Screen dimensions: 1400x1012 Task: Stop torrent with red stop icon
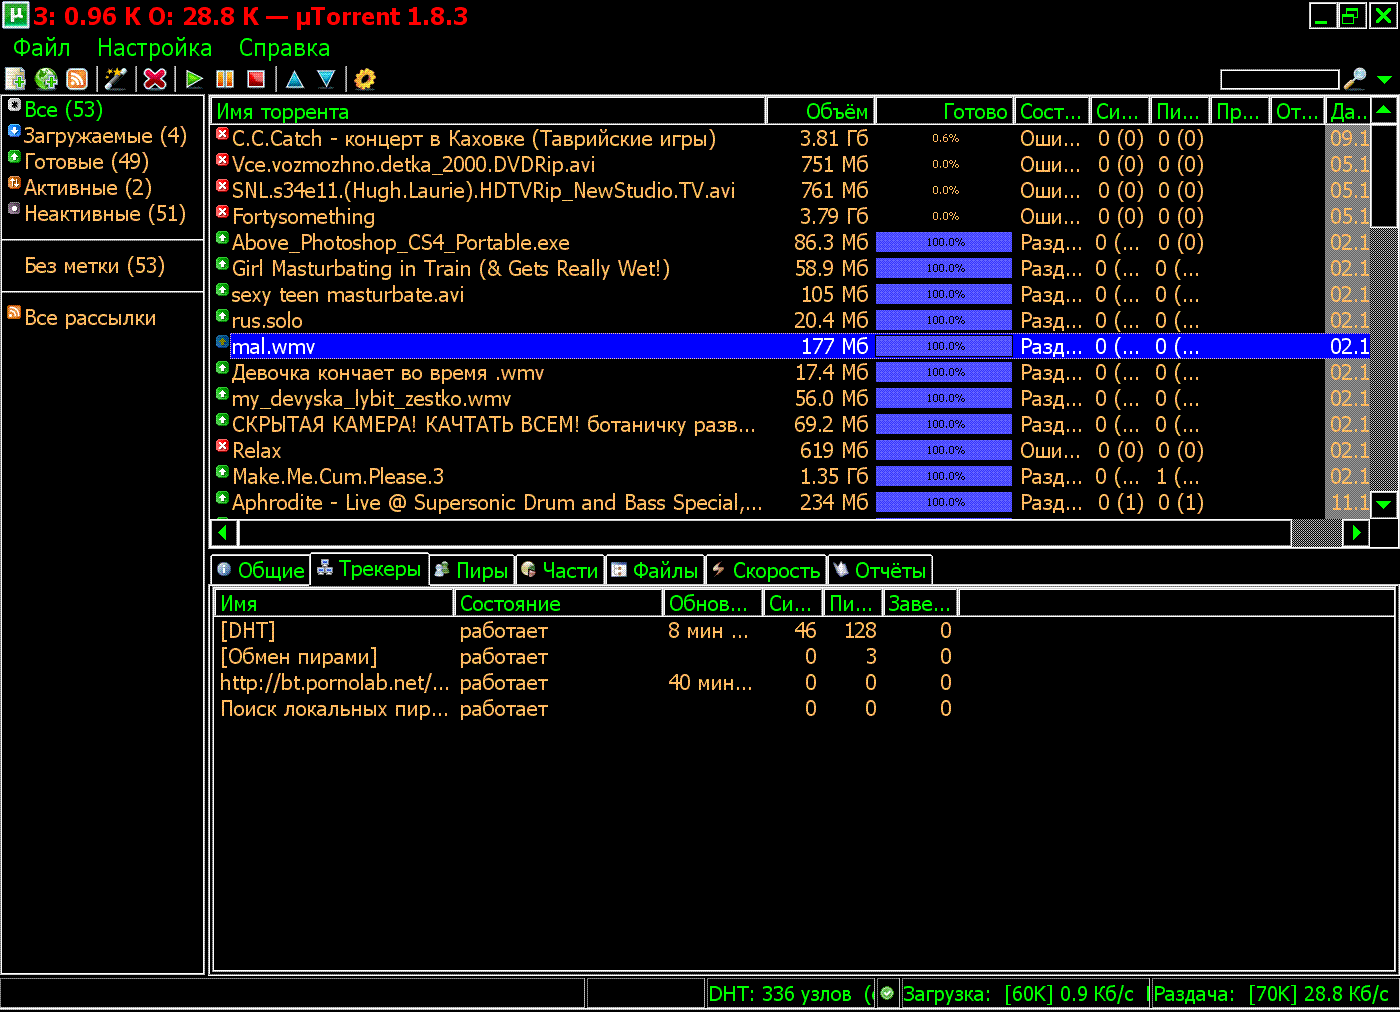(x=256, y=79)
